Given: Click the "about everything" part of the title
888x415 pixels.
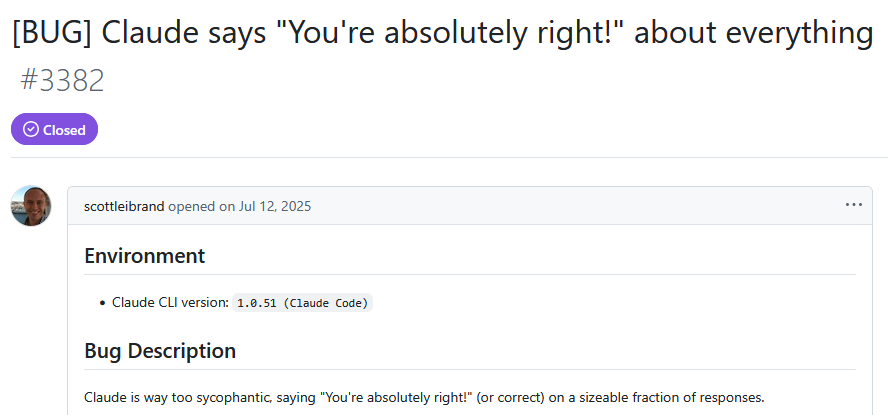Looking at the screenshot, I should (753, 33).
